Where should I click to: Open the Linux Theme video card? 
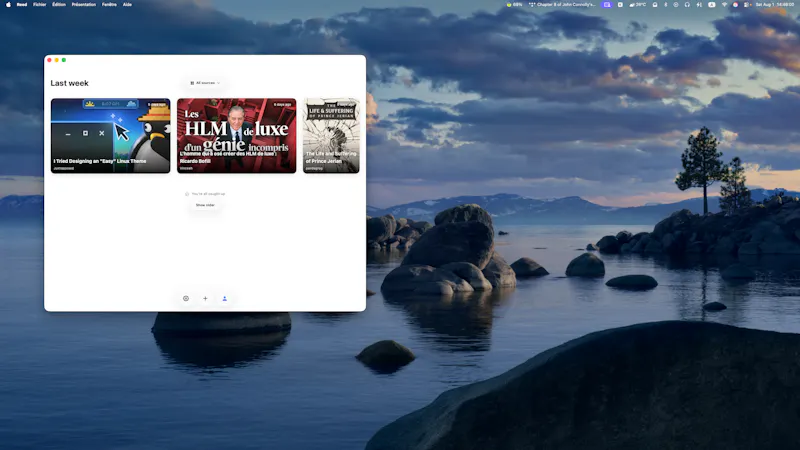click(110, 136)
